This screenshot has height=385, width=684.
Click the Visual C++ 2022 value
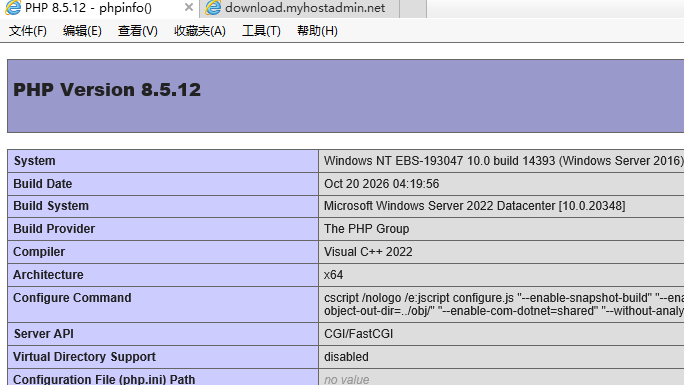click(368, 252)
